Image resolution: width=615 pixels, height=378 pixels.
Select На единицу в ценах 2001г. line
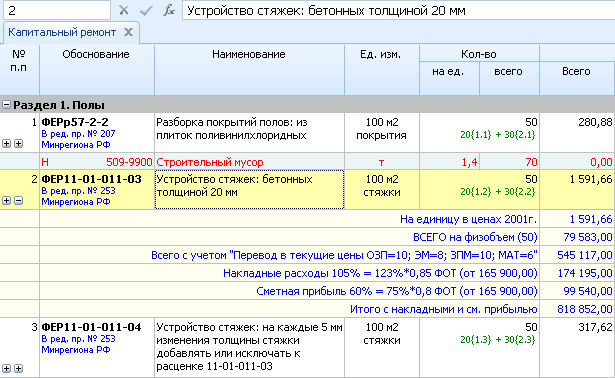468,219
